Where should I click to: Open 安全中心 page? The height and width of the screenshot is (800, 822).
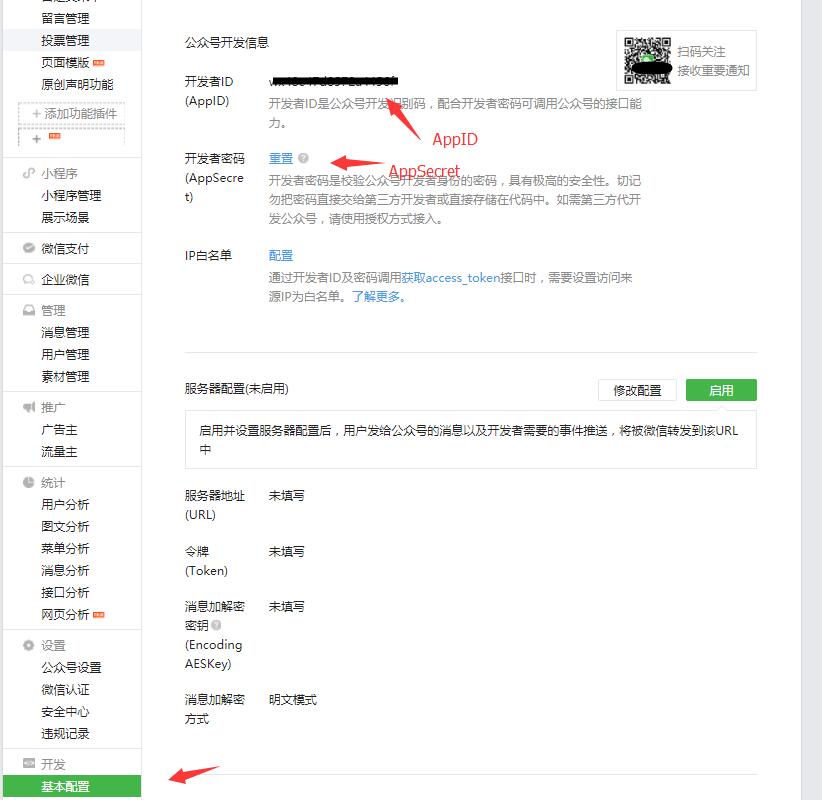tap(65, 712)
